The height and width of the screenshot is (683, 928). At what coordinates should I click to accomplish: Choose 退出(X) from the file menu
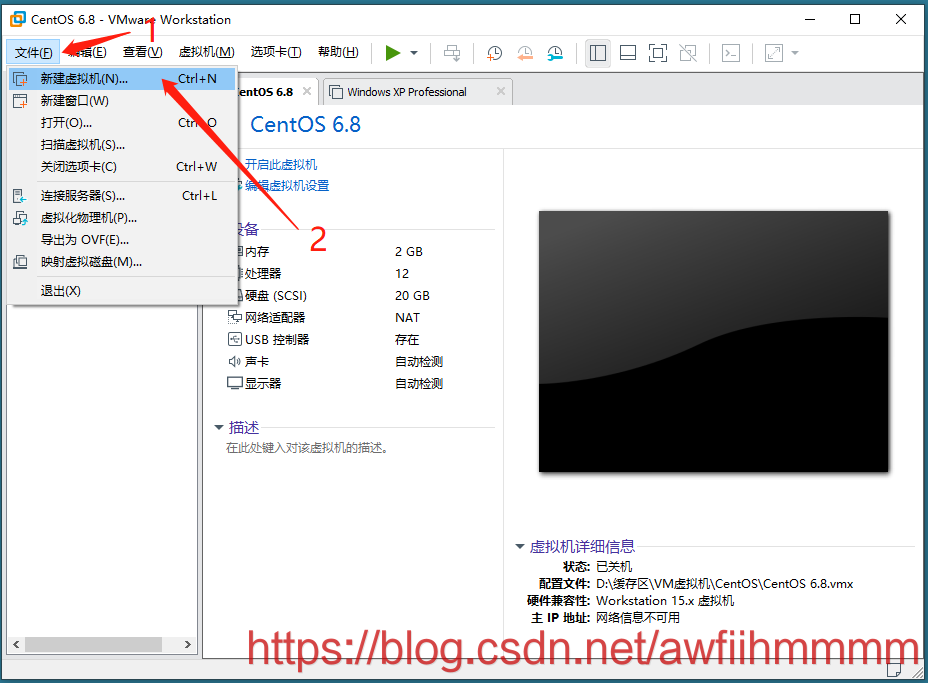(123, 291)
